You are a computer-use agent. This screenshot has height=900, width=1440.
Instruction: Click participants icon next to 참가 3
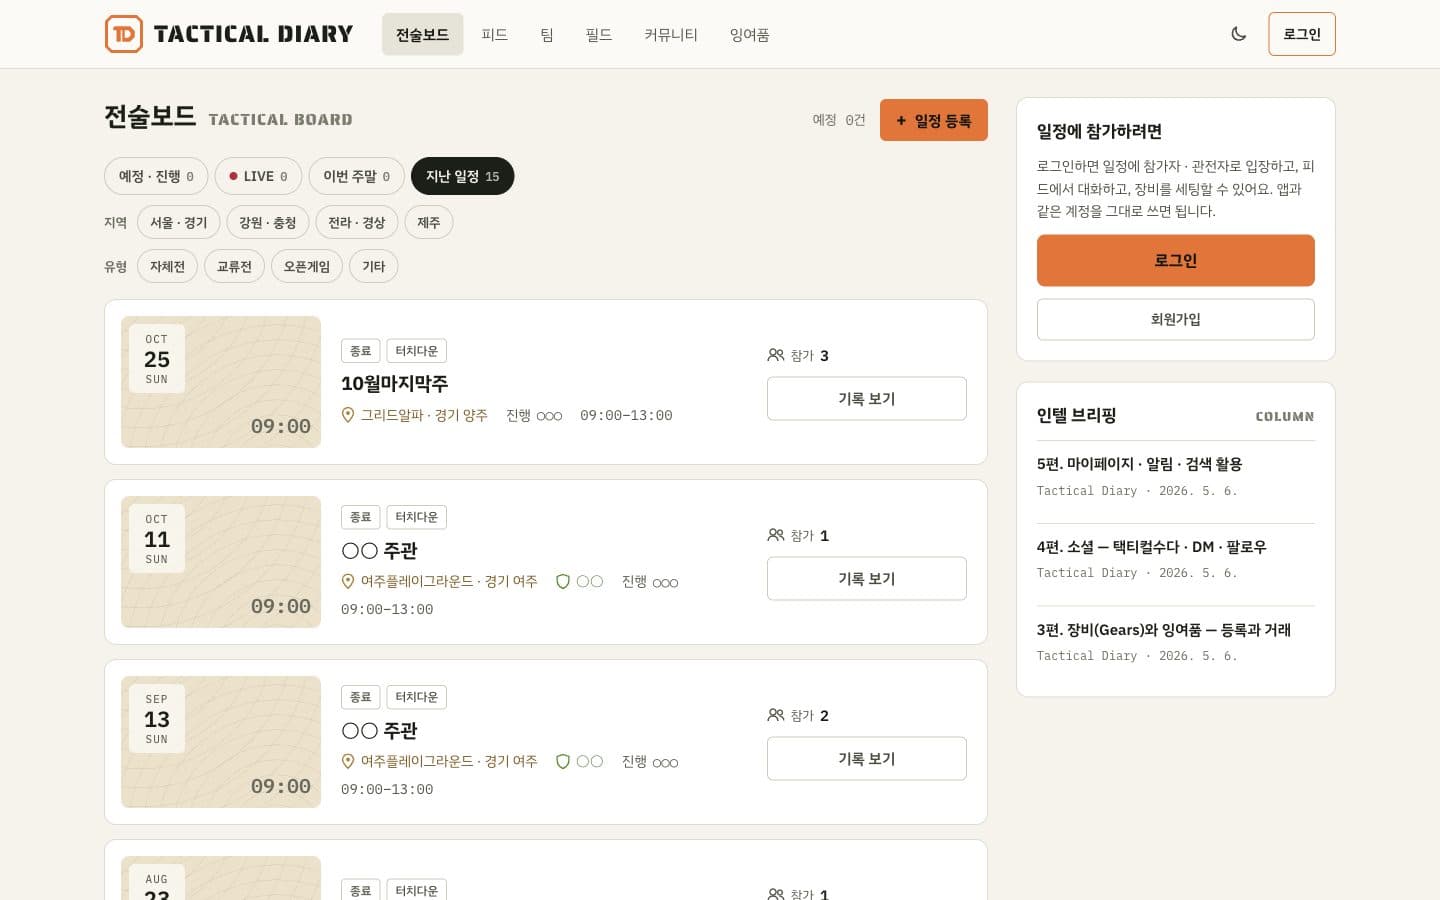click(x=776, y=355)
